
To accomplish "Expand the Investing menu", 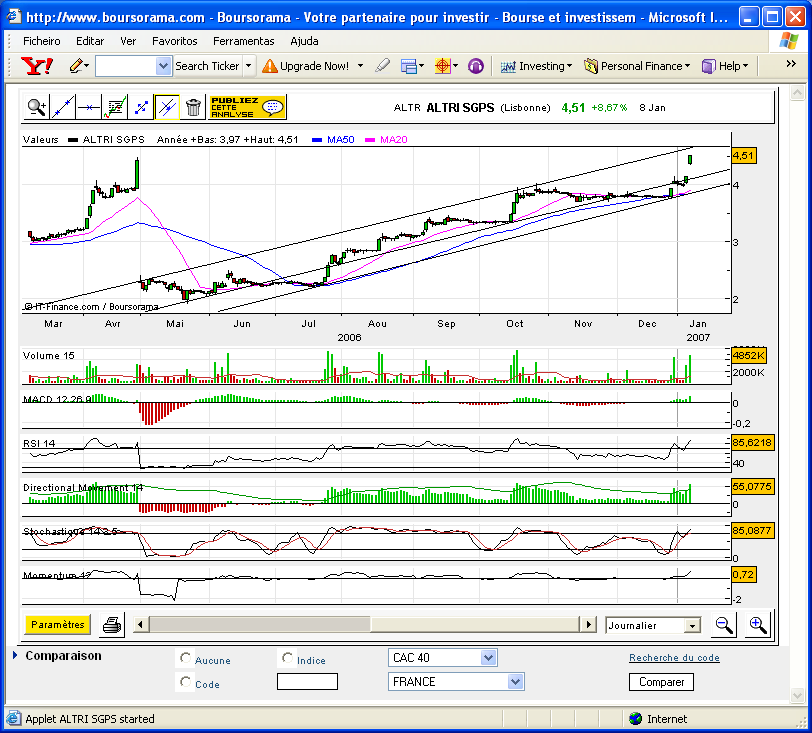I will (536, 66).
